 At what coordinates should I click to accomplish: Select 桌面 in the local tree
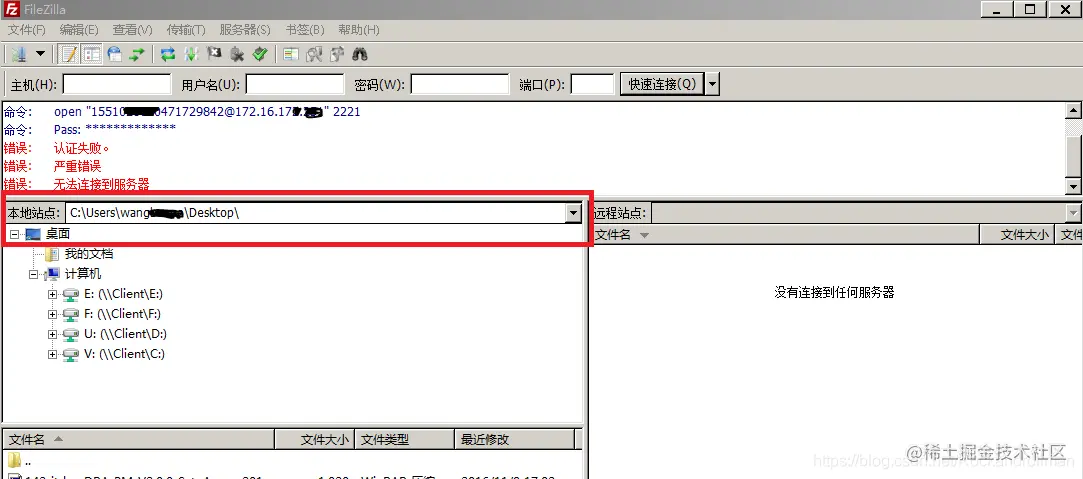(x=58, y=234)
